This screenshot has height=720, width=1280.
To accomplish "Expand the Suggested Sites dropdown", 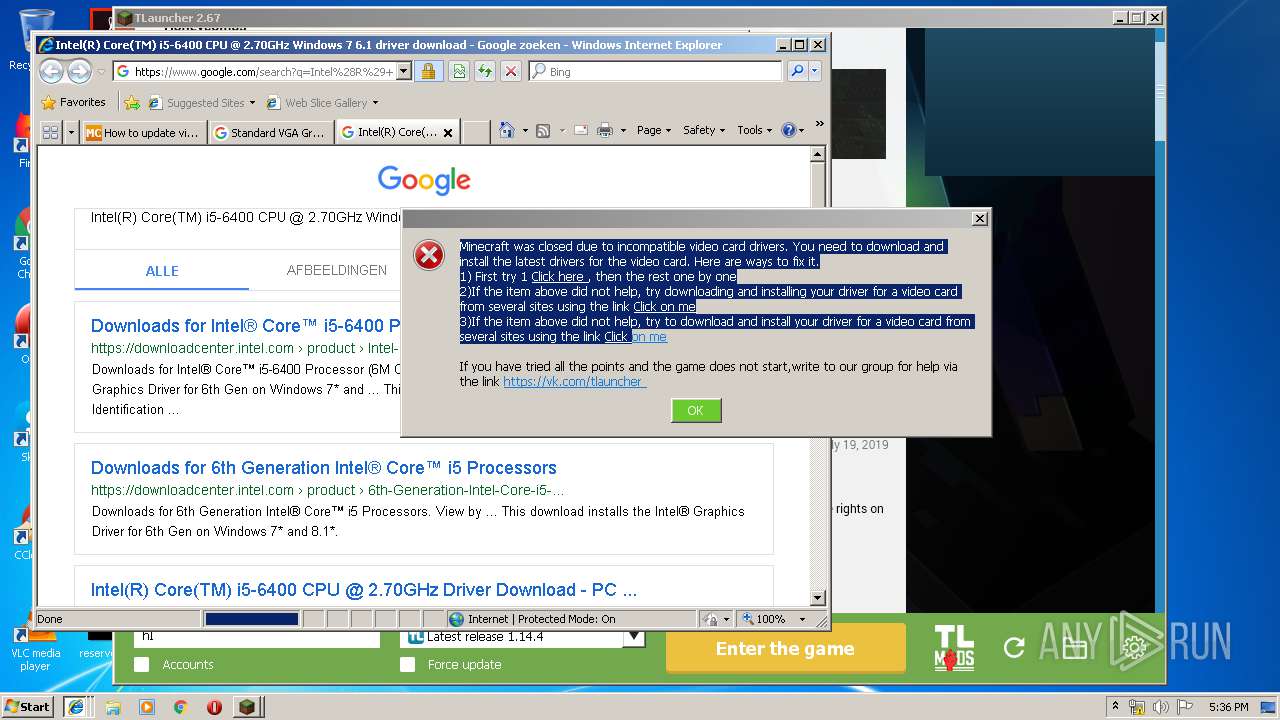I will click(252, 102).
